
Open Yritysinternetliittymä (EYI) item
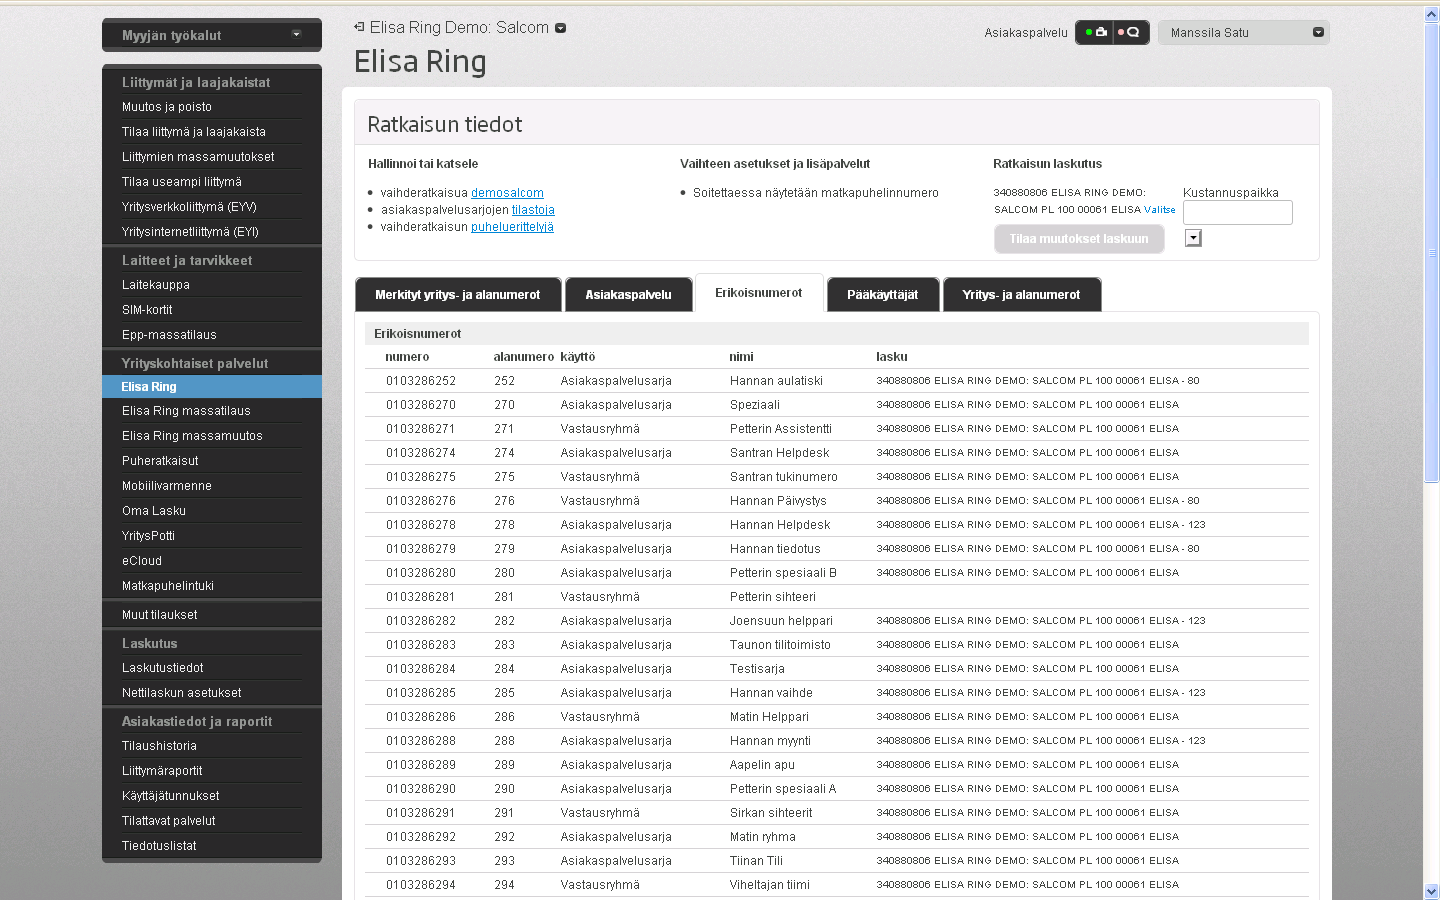[x=190, y=232]
